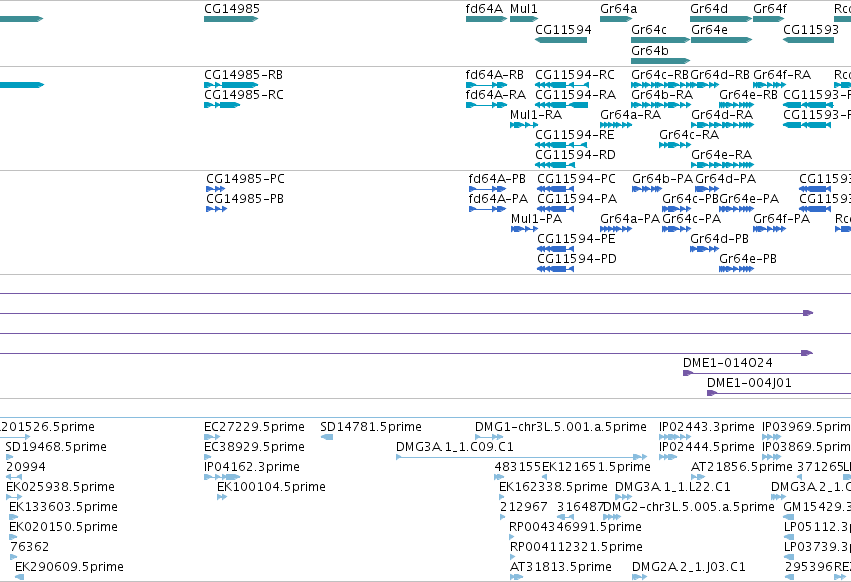The height and width of the screenshot is (582, 851).
Task: Select the Gr64c gene
Action: click(661, 40)
